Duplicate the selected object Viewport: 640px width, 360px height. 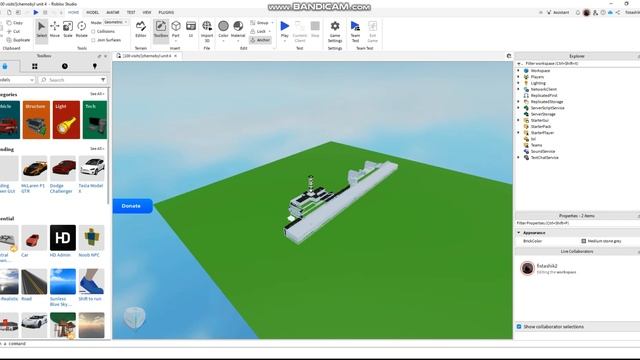(x=18, y=40)
